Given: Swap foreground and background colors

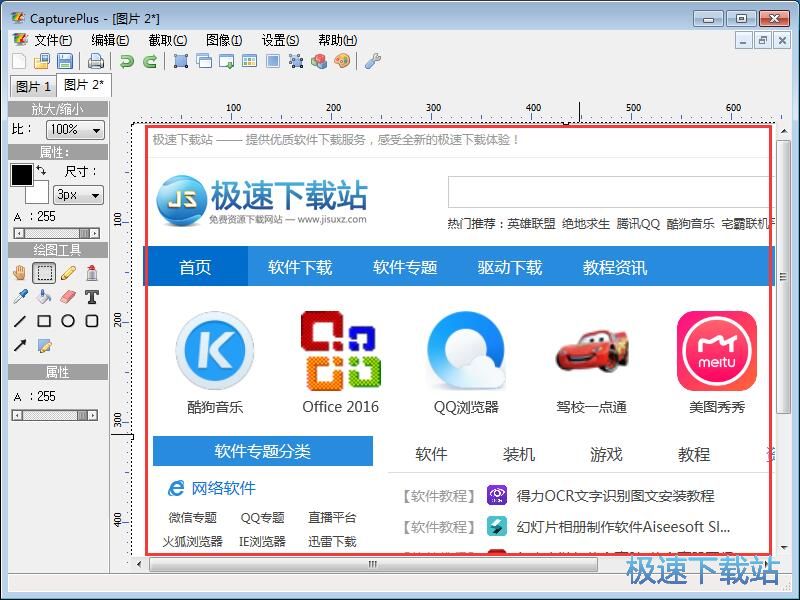Looking at the screenshot, I should pos(42,171).
